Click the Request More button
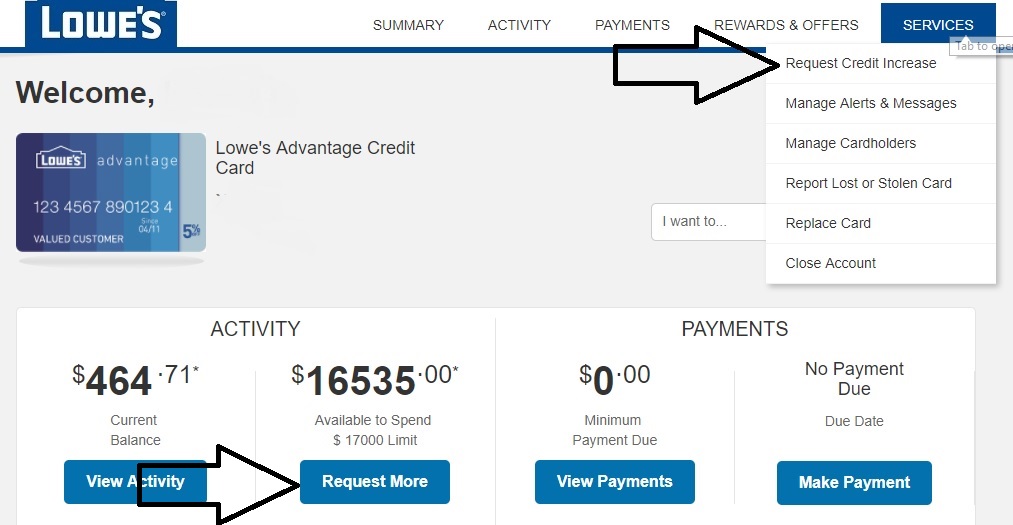Image resolution: width=1013 pixels, height=525 pixels. point(375,482)
